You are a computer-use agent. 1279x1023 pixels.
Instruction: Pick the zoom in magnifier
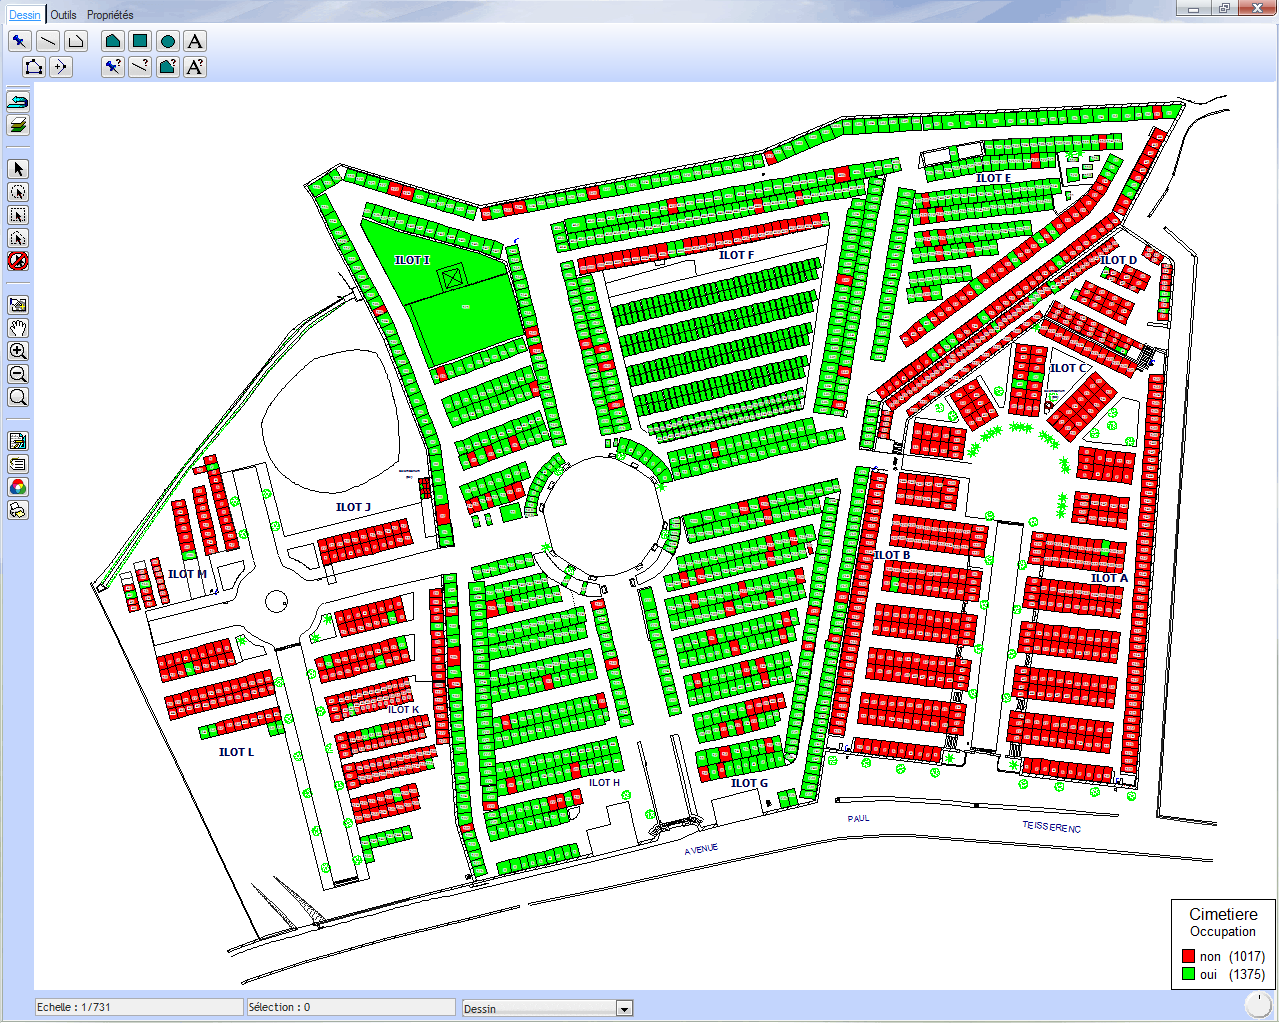[x=18, y=351]
